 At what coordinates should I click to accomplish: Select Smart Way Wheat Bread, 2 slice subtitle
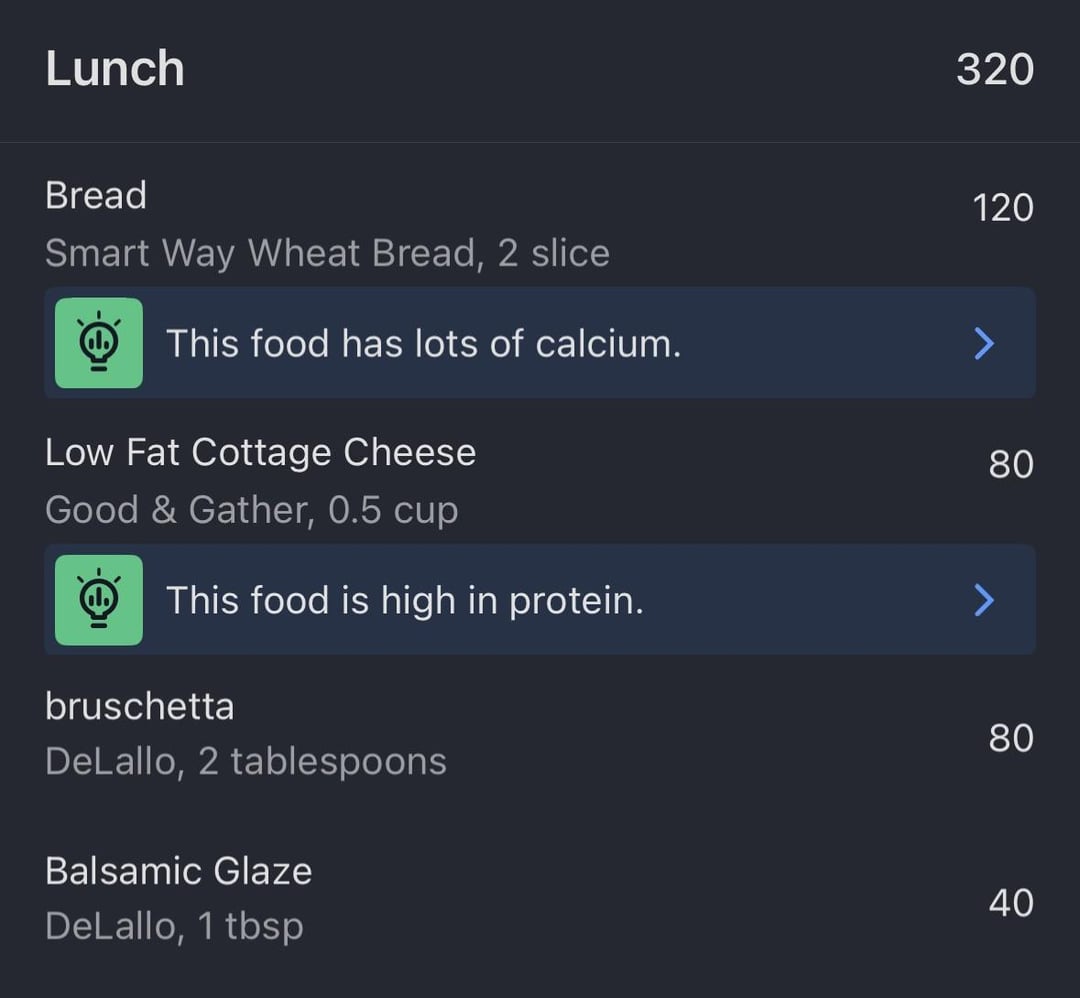point(327,253)
